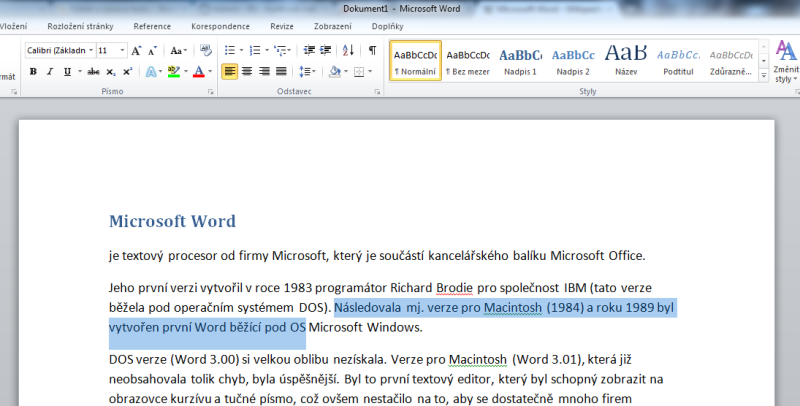Screen dimensions: 800x406
Task: Highlight text with the highlighter icon
Action: click(174, 72)
